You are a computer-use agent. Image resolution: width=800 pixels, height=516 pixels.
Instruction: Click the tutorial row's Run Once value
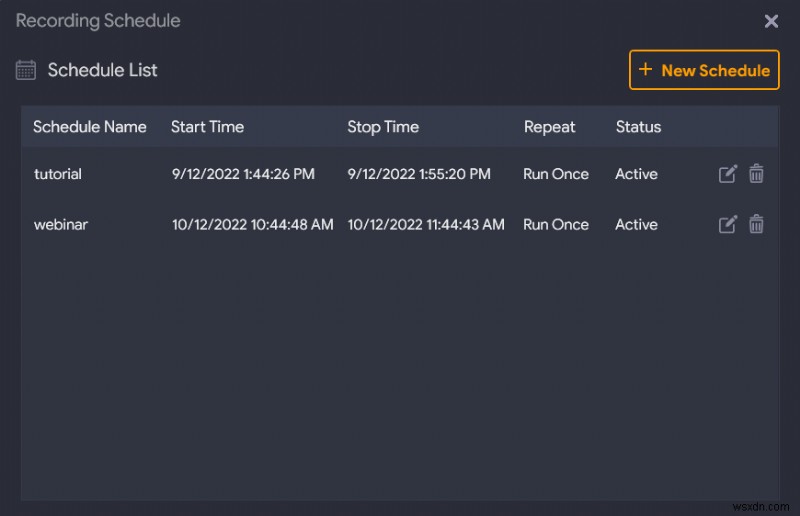point(556,174)
